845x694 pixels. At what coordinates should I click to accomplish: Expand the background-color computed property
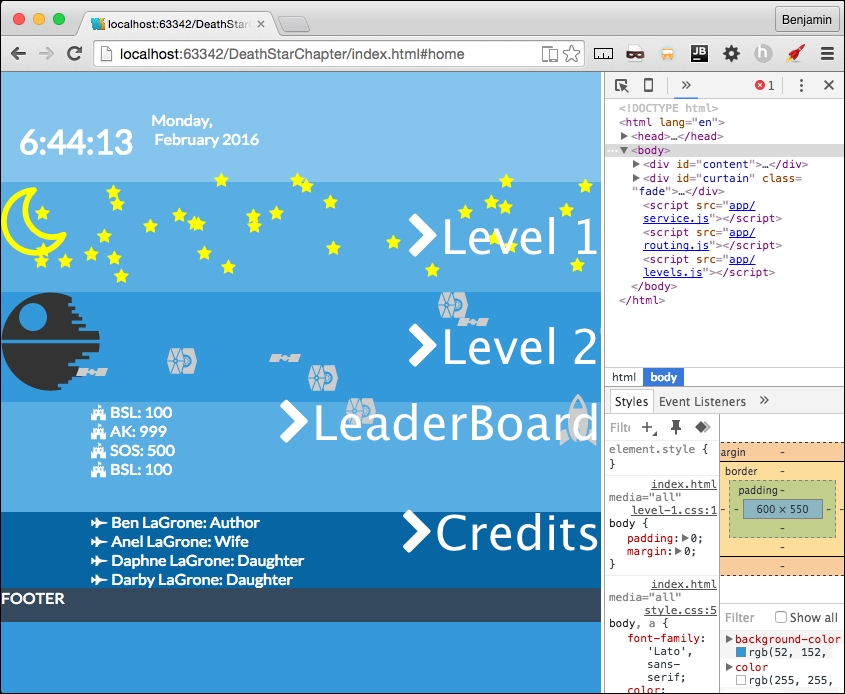point(728,638)
